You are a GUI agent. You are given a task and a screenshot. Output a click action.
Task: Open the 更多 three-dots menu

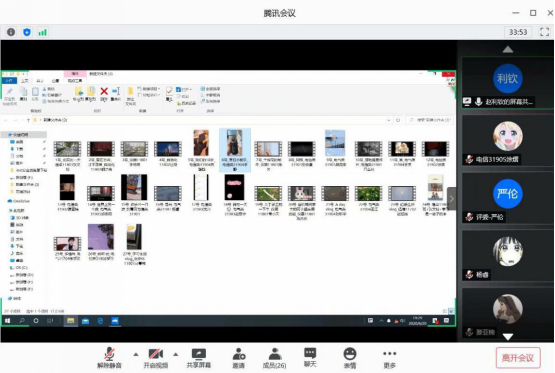[x=389, y=358]
